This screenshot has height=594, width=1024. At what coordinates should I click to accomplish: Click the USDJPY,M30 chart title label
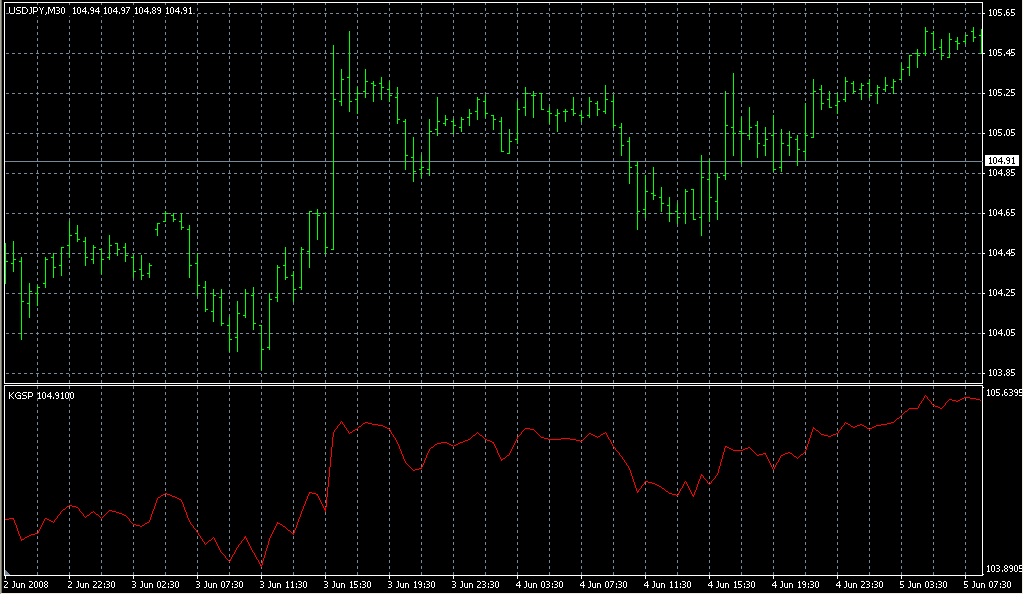coord(37,10)
